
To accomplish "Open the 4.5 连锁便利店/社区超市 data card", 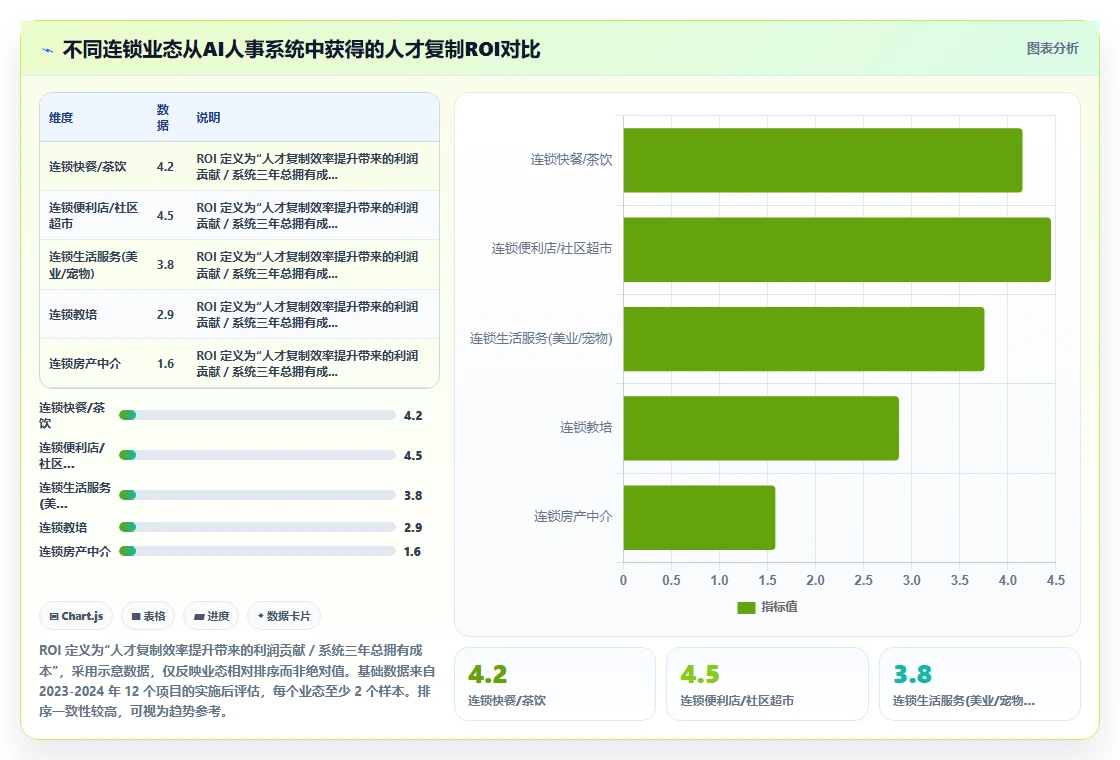I will [x=767, y=684].
